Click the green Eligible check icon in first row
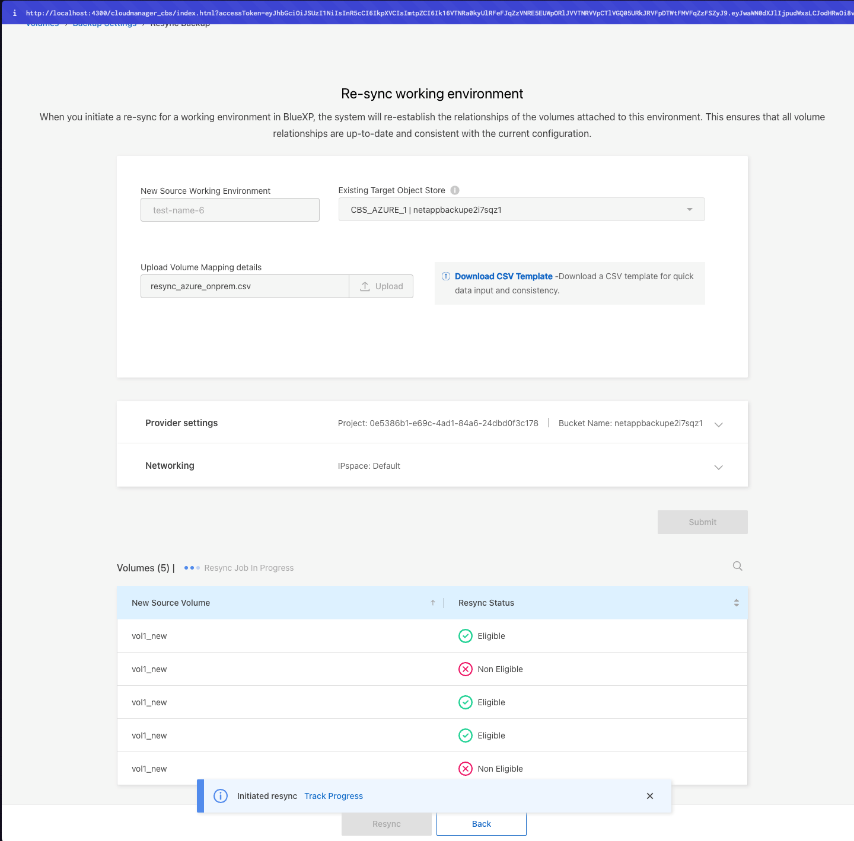Image resolution: width=854 pixels, height=841 pixels. (465, 636)
